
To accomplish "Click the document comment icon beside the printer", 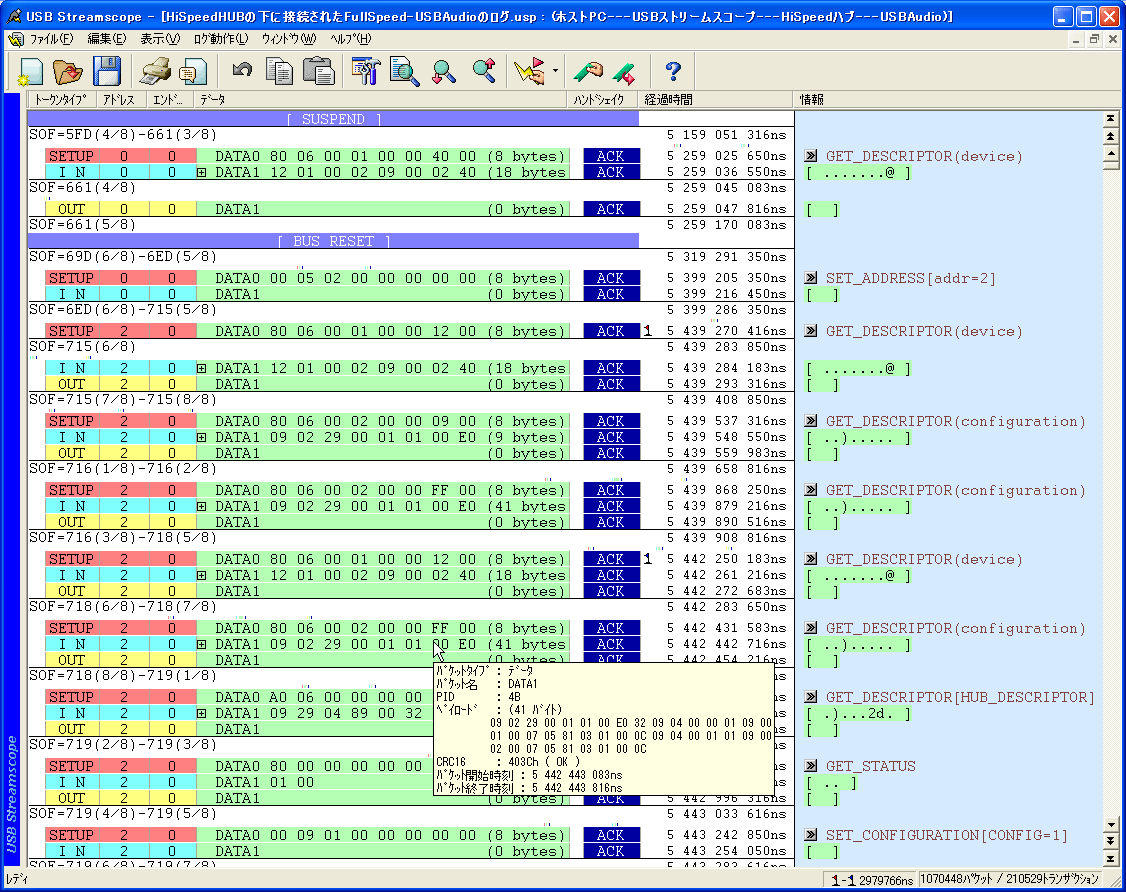I will tap(192, 71).
